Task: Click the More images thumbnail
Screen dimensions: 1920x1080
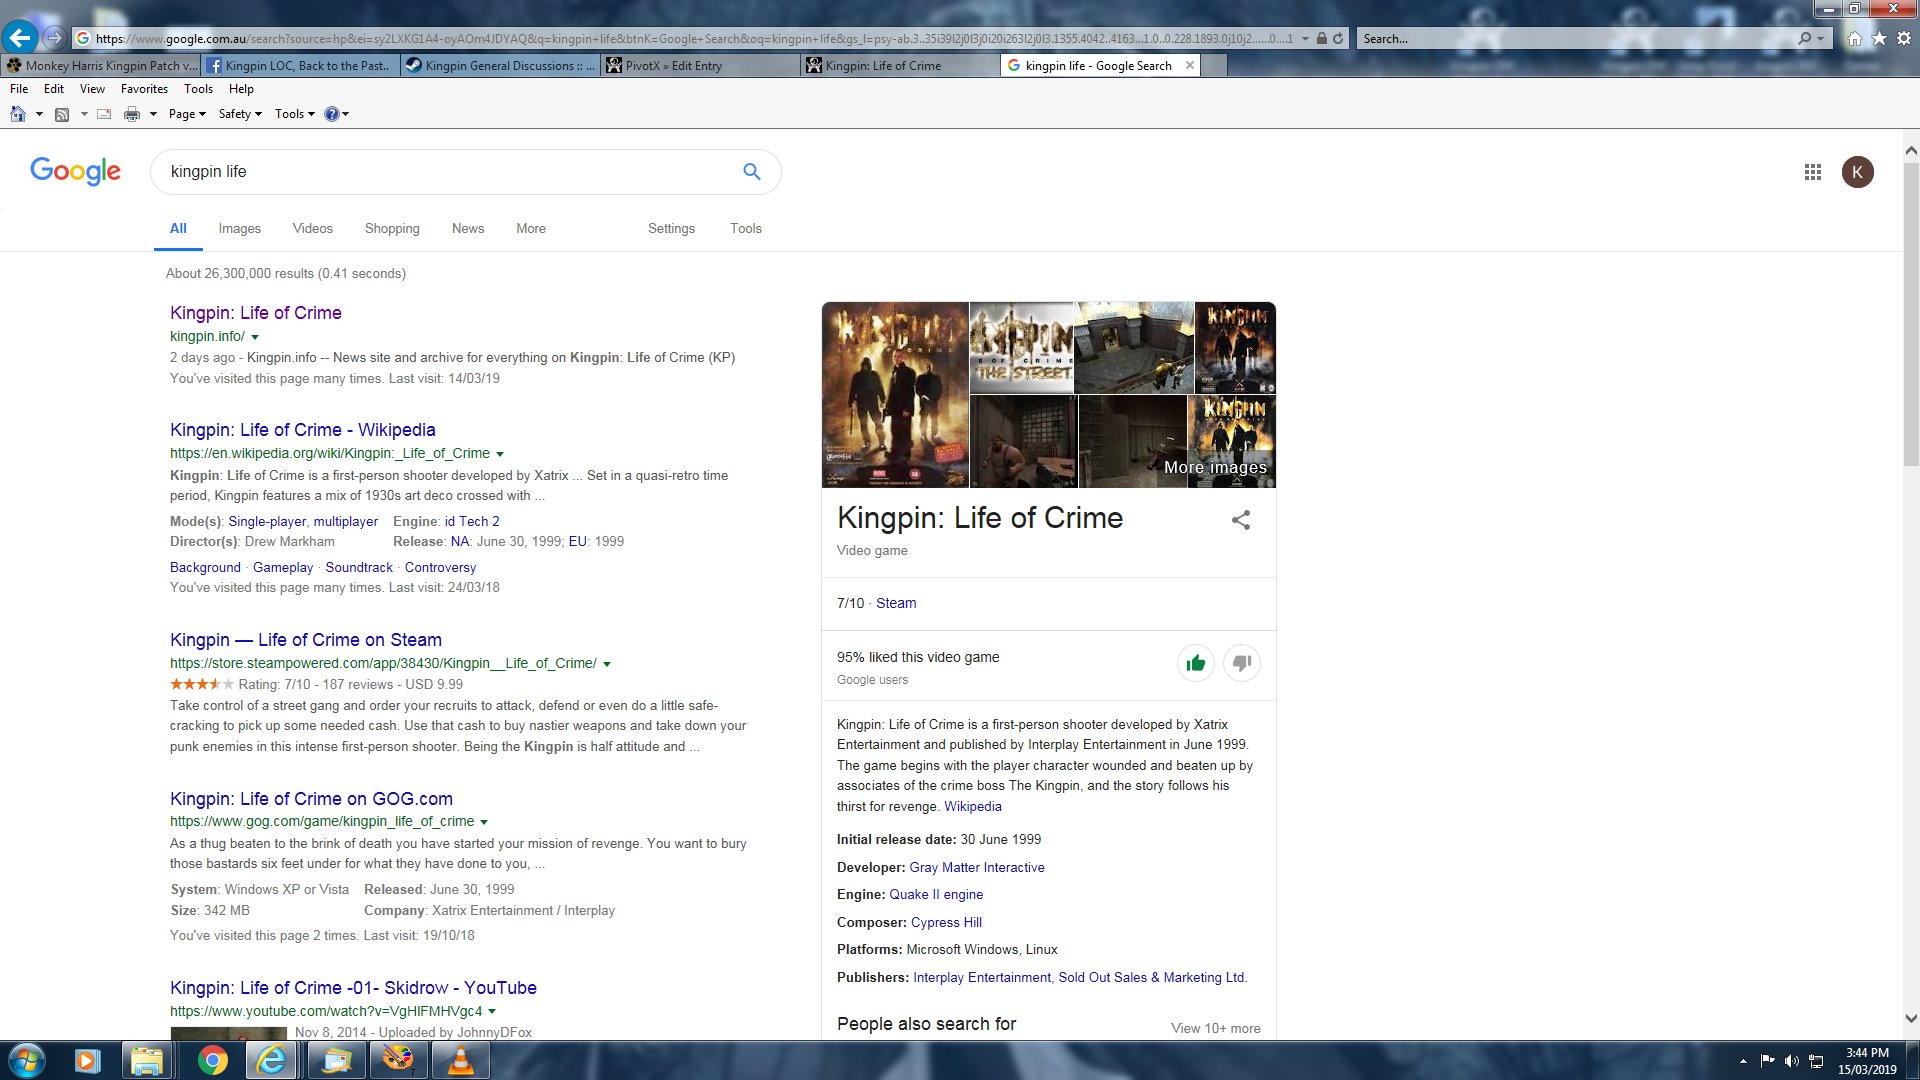Action: point(1232,441)
